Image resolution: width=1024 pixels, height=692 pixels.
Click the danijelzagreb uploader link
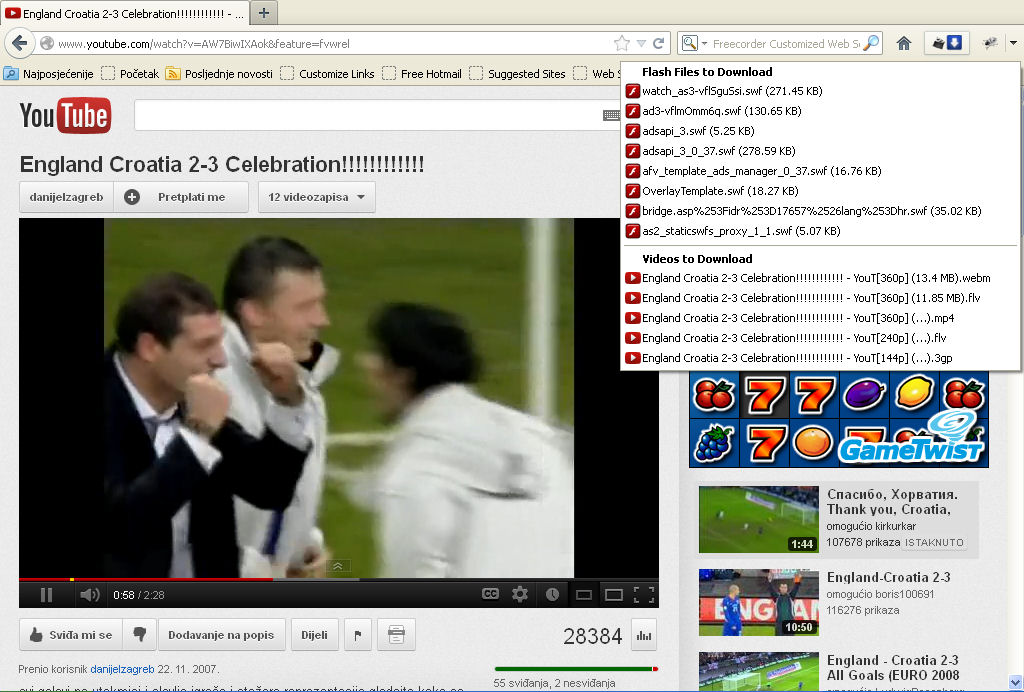point(122,669)
